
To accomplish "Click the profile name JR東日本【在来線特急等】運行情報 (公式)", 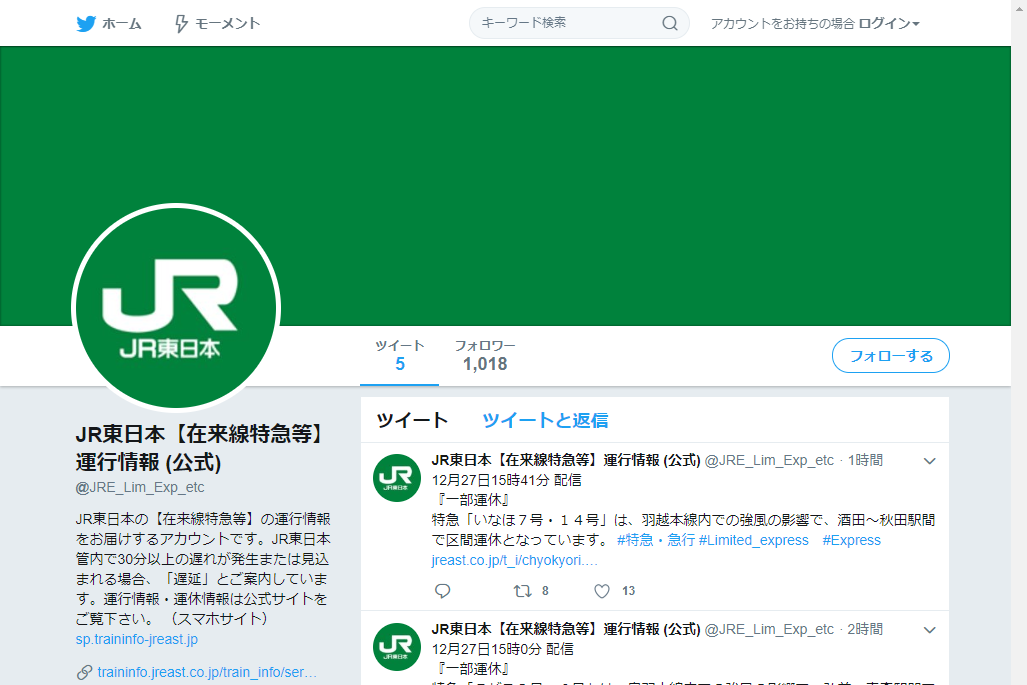I will [200, 448].
